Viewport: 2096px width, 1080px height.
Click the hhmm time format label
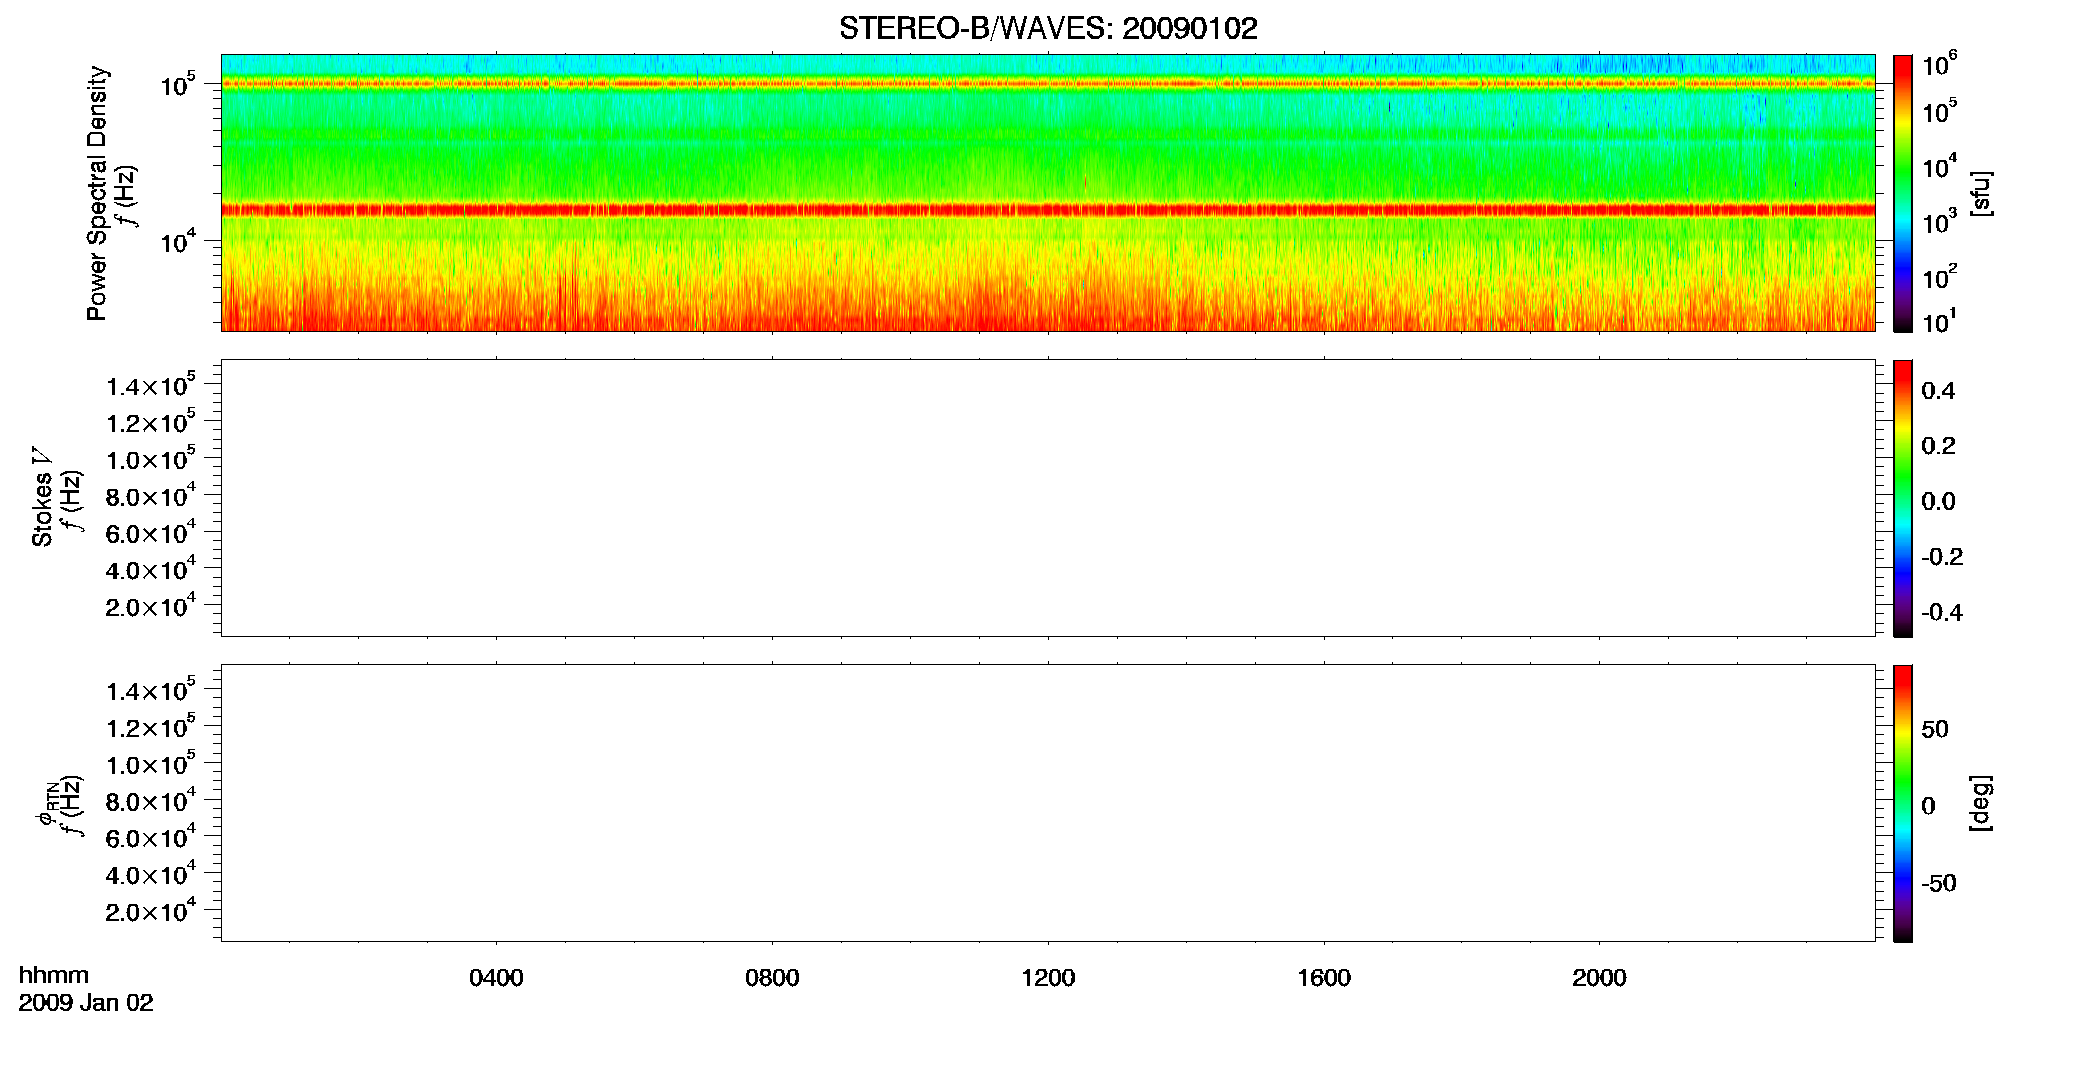pos(54,976)
